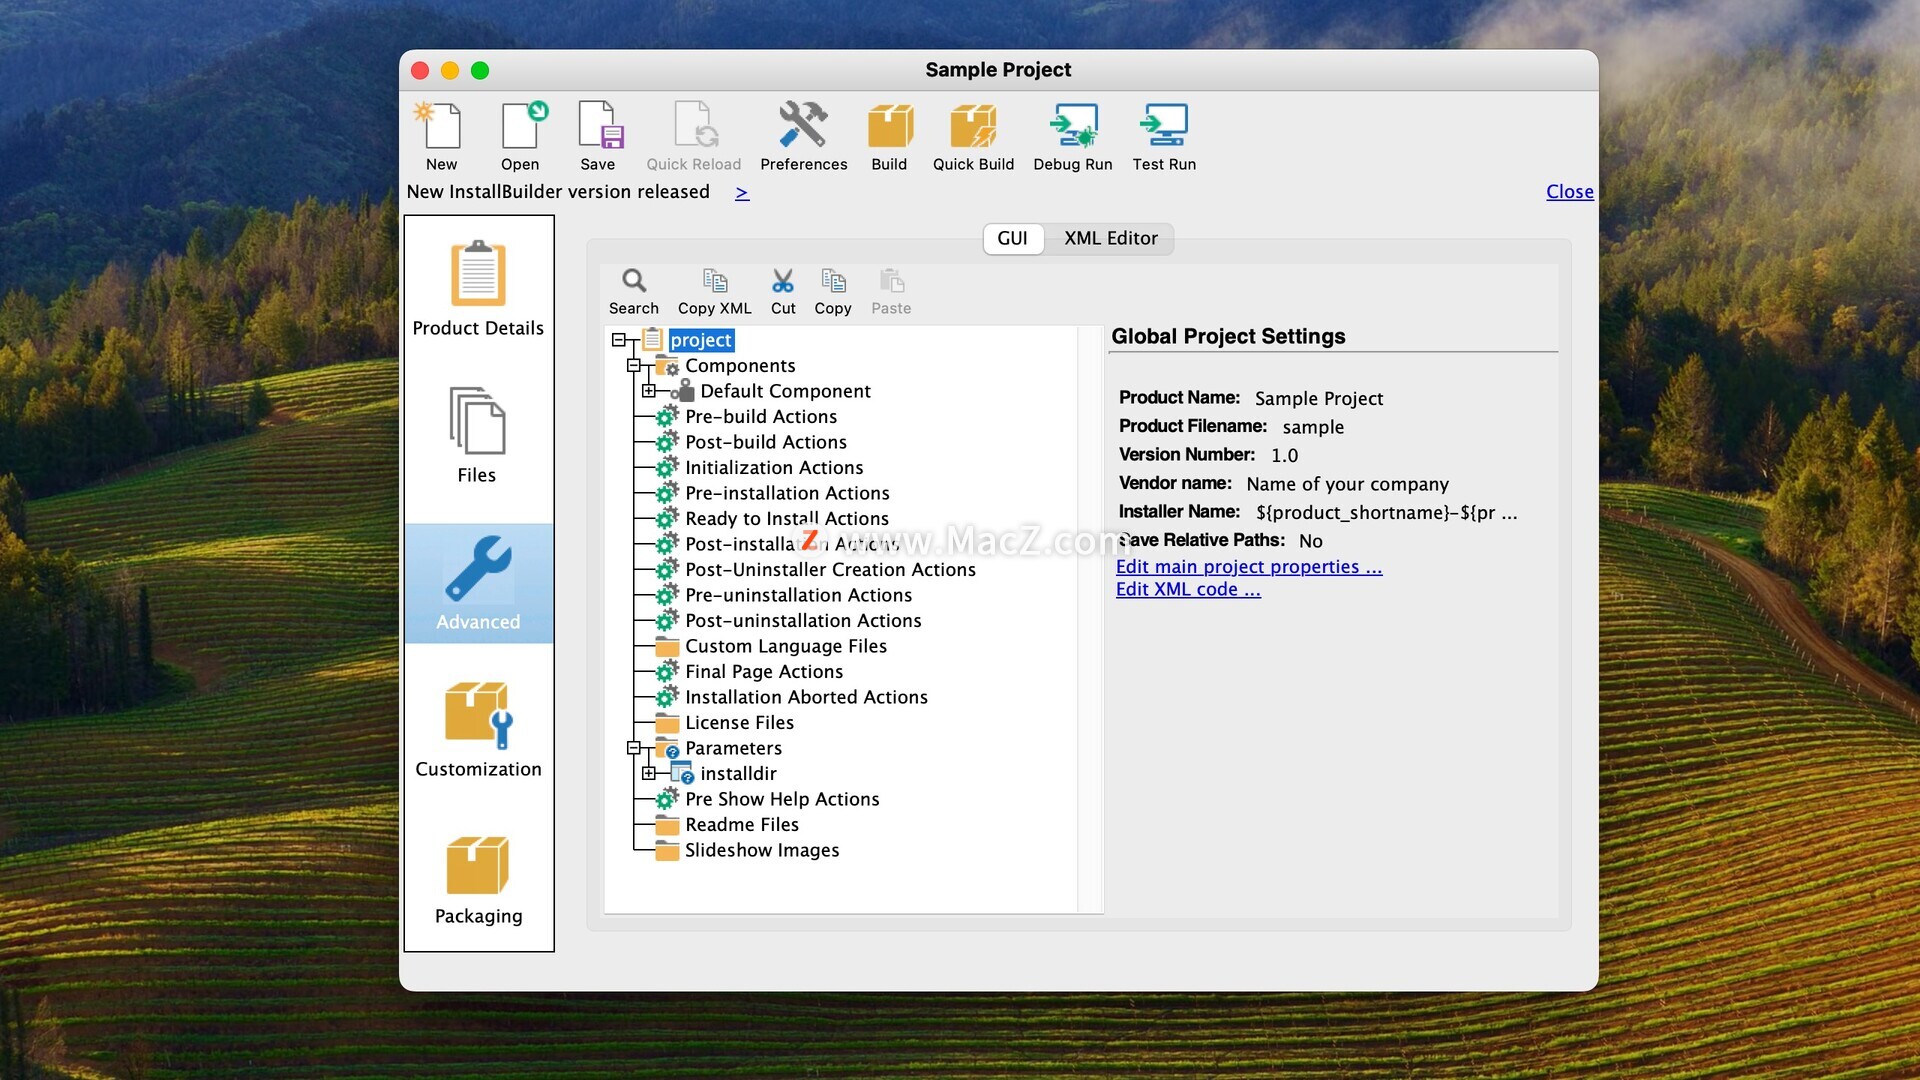Collapse the project root node
Screen dimensions: 1920x1080
(619, 340)
